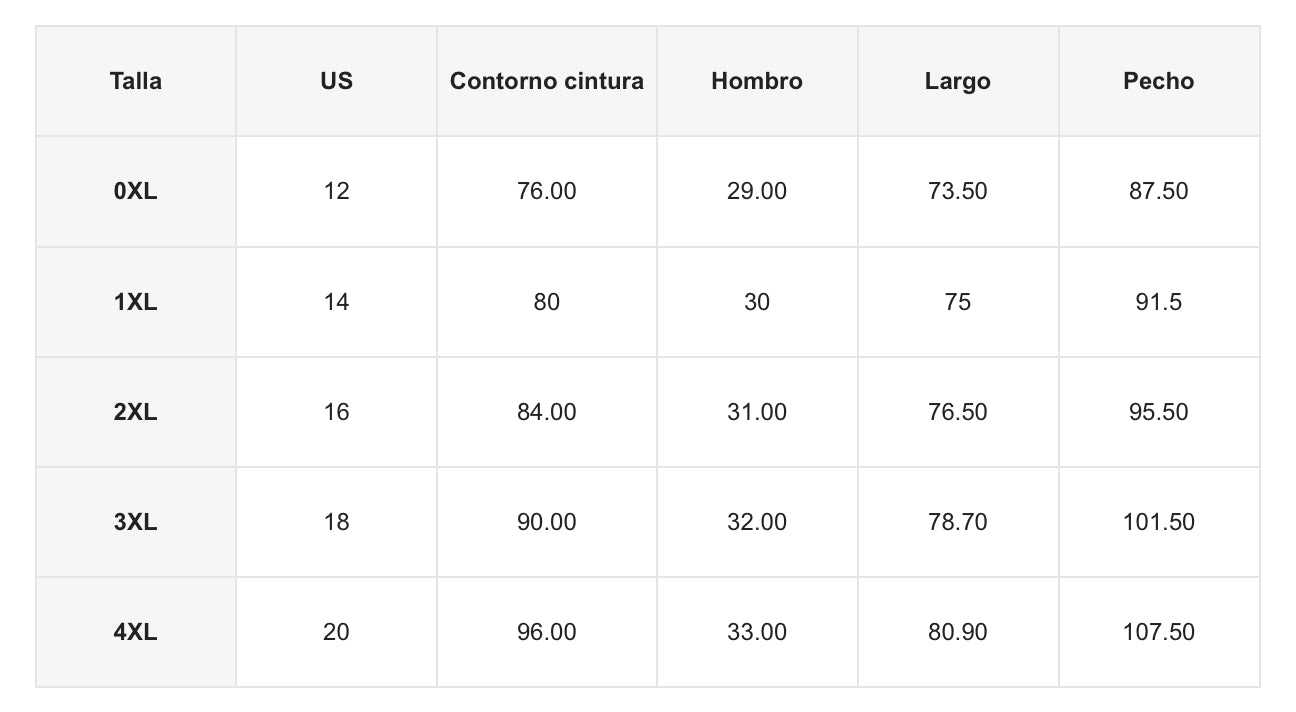Select the 1XL size row label
Screen dimensions: 1296x712
coord(136,301)
